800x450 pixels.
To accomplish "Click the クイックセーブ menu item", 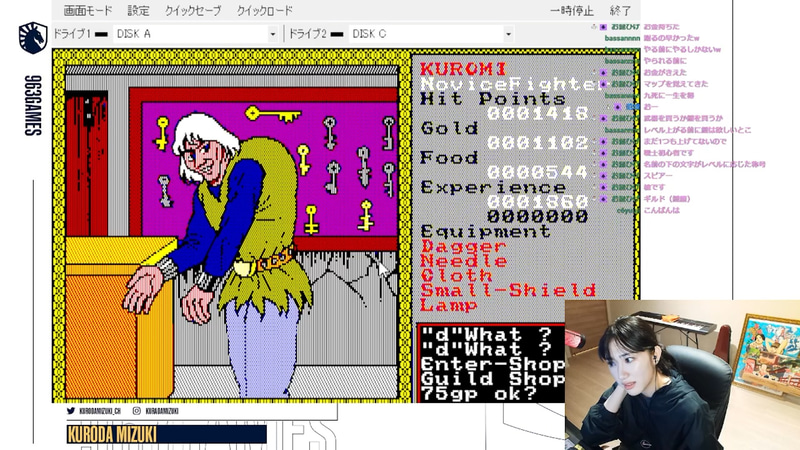I will [193, 10].
